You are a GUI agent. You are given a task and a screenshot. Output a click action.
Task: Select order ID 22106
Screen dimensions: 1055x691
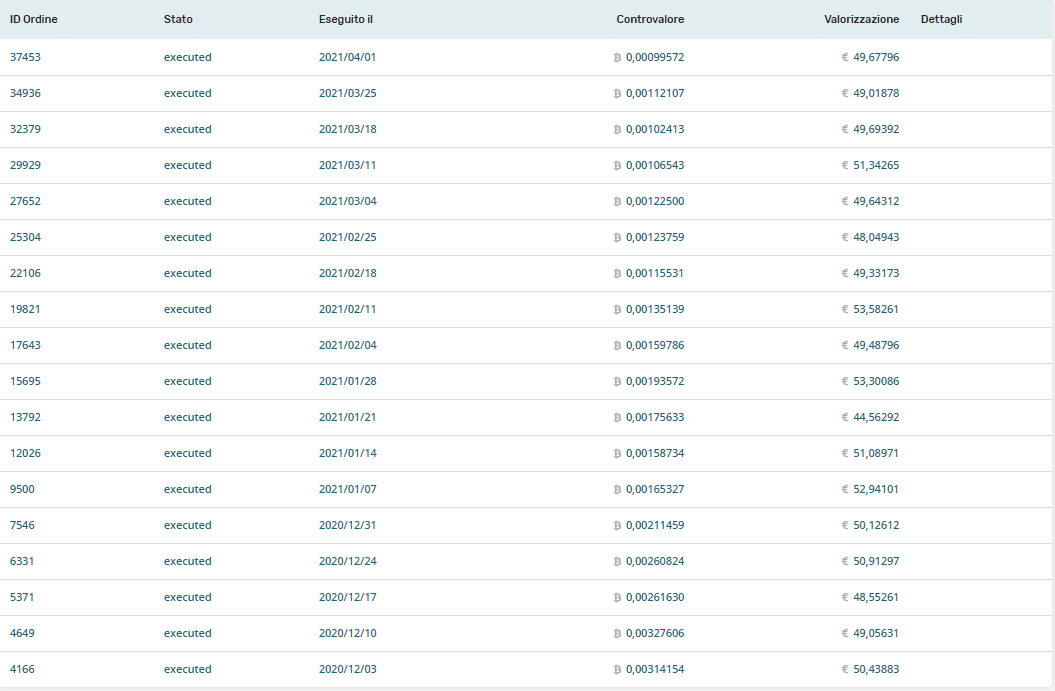pyautogui.click(x=26, y=273)
